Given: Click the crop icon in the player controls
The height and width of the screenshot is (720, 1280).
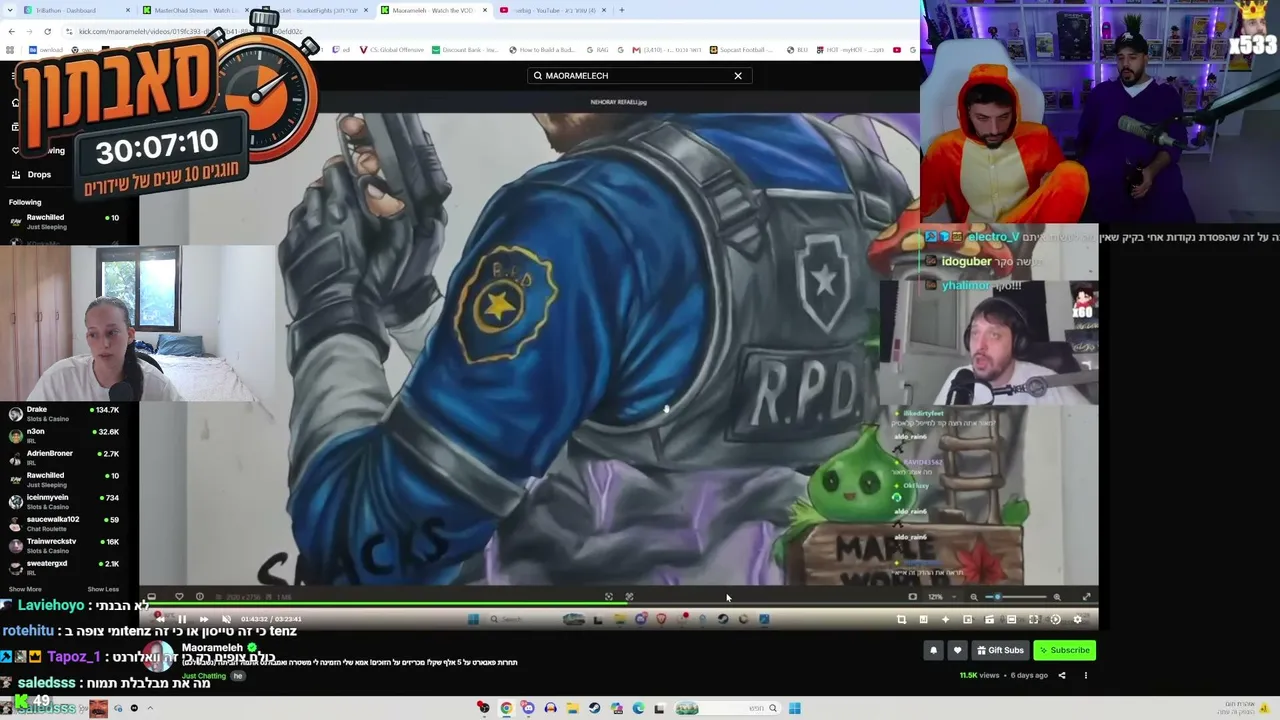Looking at the screenshot, I should tap(901, 620).
